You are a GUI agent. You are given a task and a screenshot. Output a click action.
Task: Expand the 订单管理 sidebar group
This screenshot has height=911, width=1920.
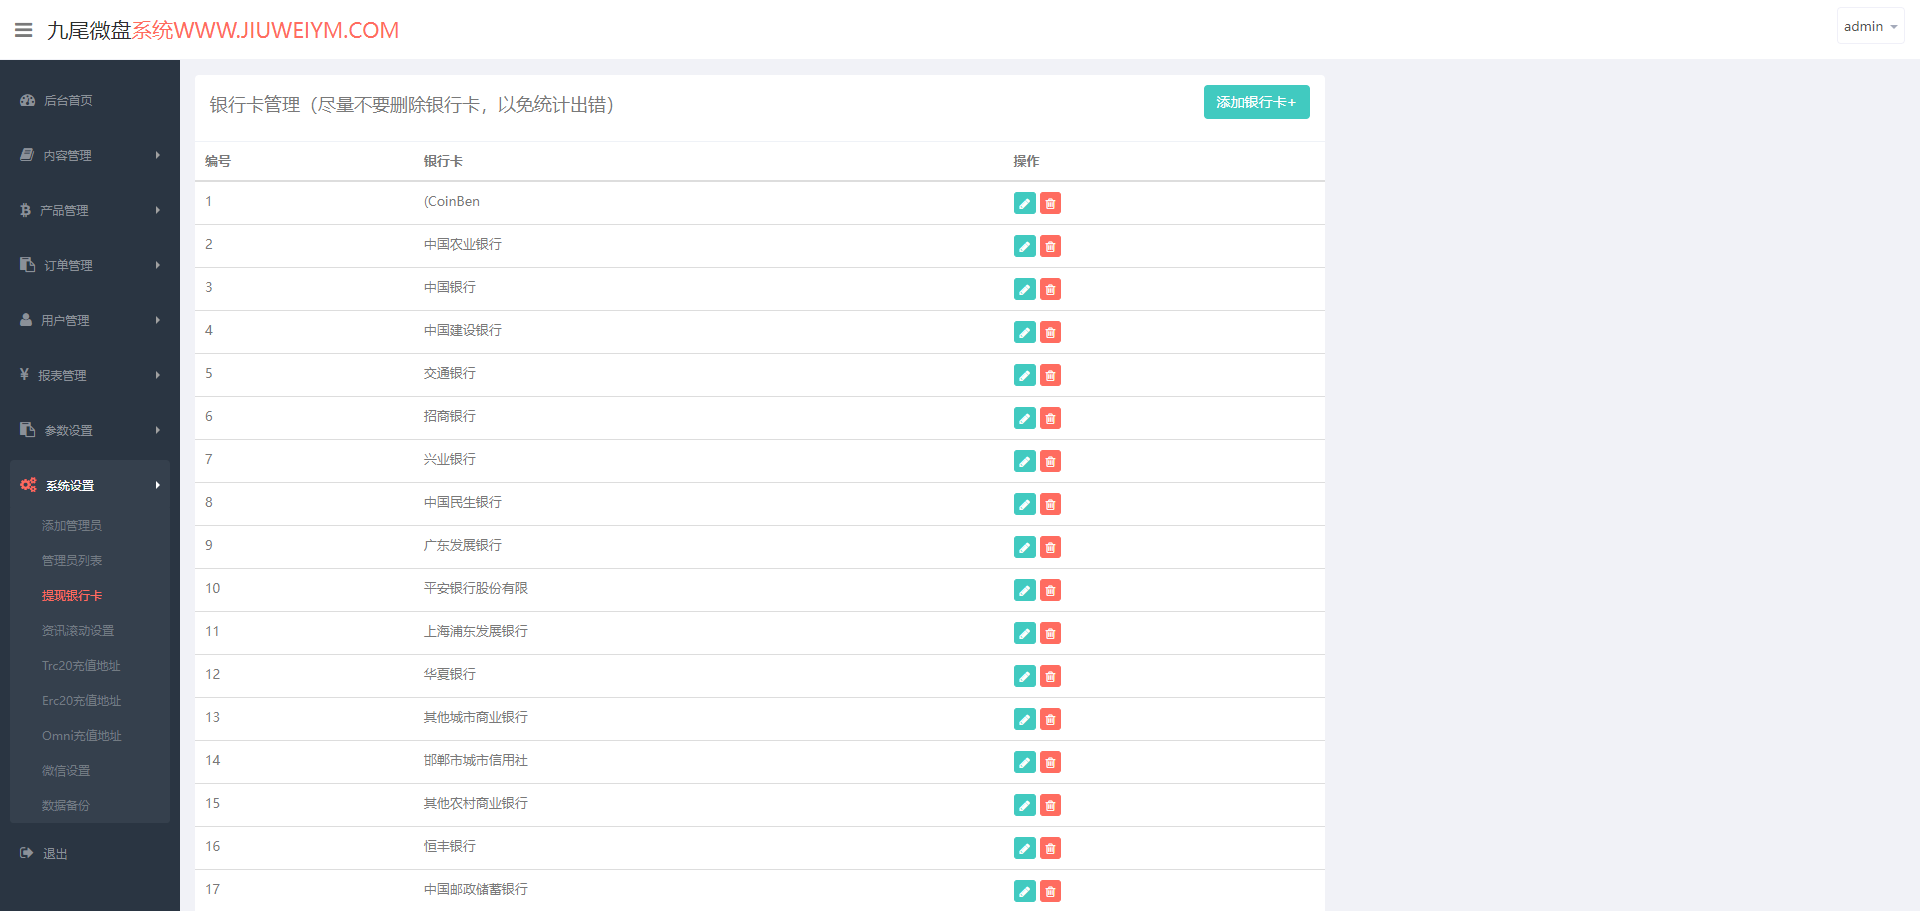pyautogui.click(x=90, y=265)
